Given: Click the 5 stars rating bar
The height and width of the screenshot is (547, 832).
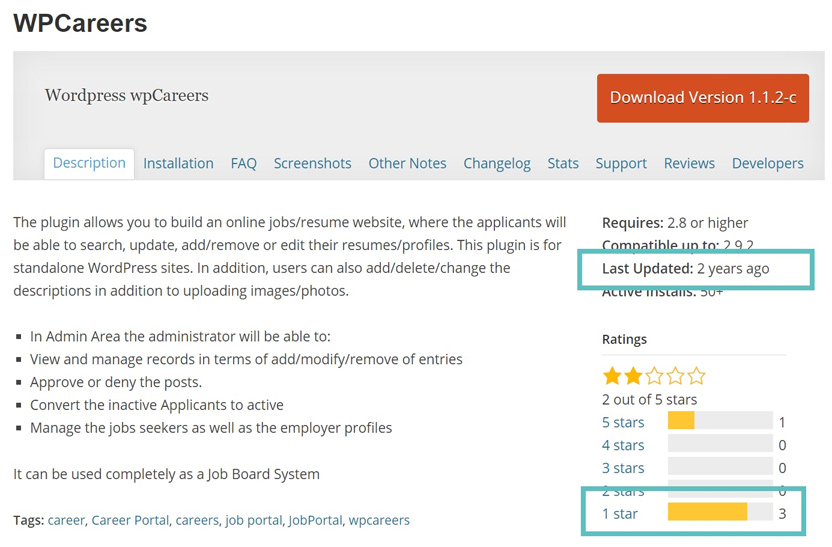Looking at the screenshot, I should [x=720, y=421].
